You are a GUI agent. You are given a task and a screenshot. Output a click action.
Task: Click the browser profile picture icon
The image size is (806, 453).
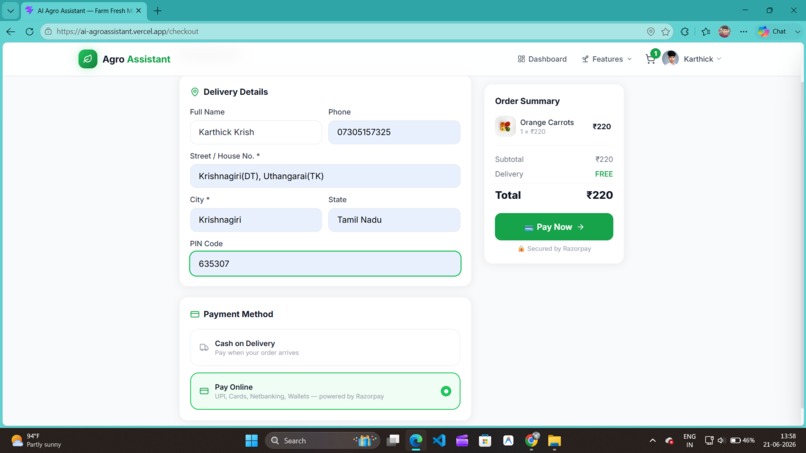click(x=724, y=31)
